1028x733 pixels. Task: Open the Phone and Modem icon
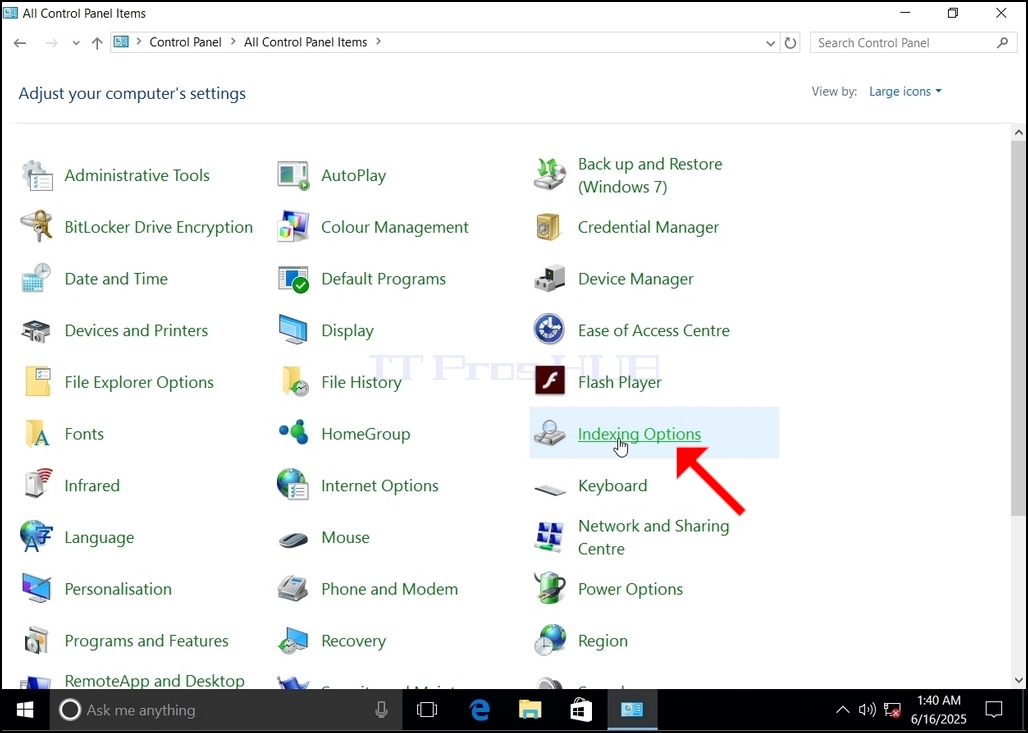pyautogui.click(x=293, y=588)
